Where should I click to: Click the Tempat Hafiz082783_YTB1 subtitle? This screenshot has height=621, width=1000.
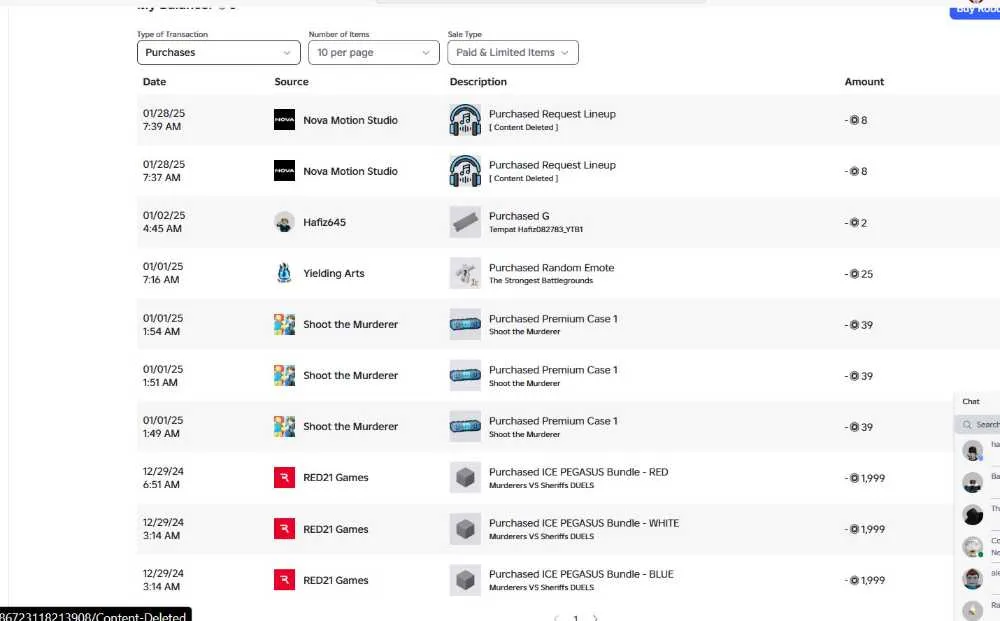536,230
